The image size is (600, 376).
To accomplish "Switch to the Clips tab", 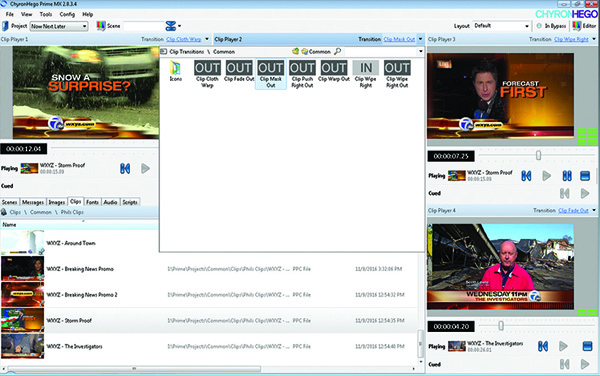I will tap(76, 201).
